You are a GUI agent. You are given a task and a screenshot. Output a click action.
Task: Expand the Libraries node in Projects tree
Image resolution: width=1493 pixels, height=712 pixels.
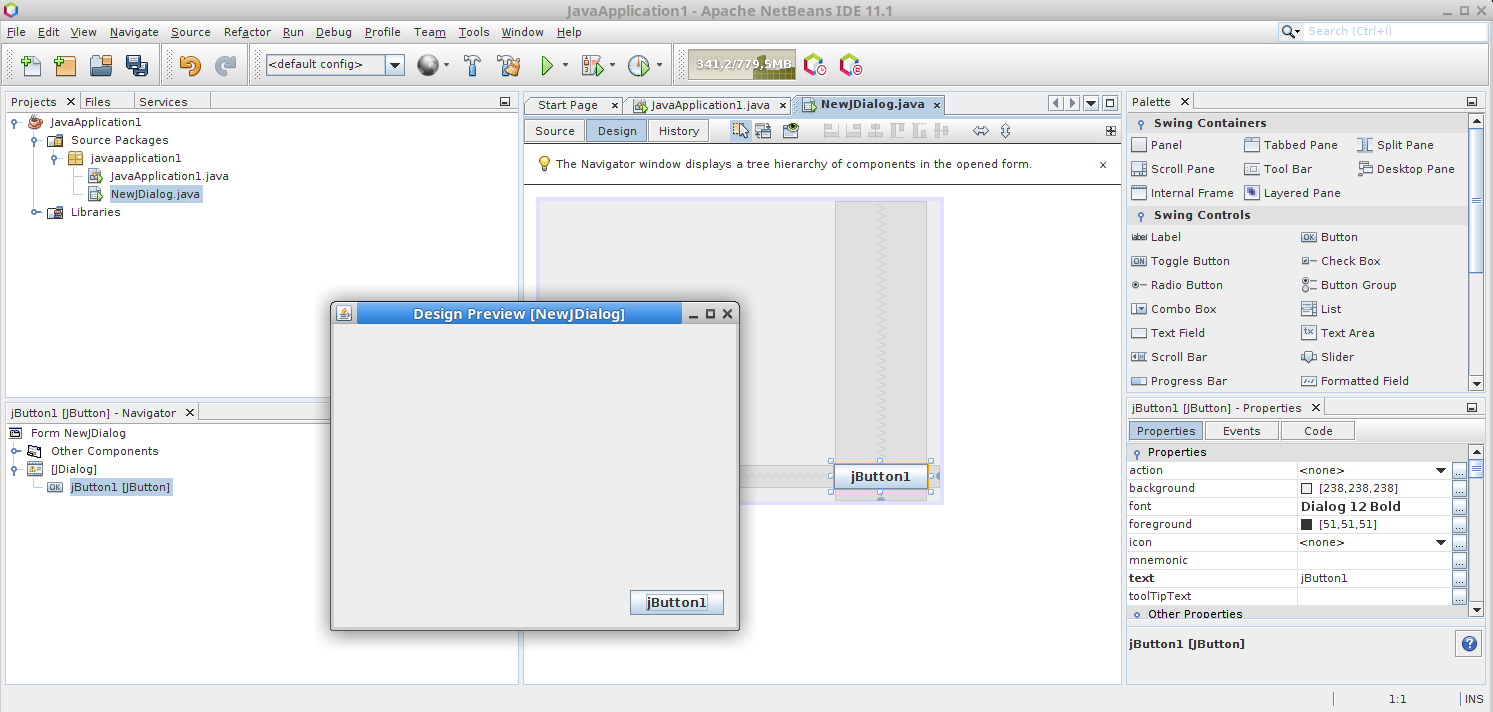[x=35, y=212]
